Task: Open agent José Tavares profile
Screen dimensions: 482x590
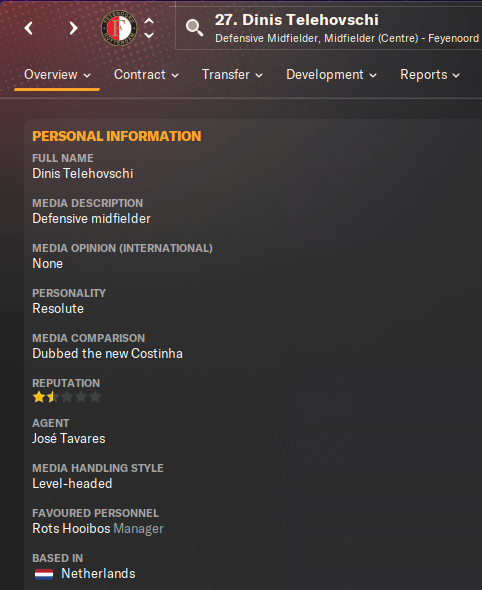Action: point(69,438)
